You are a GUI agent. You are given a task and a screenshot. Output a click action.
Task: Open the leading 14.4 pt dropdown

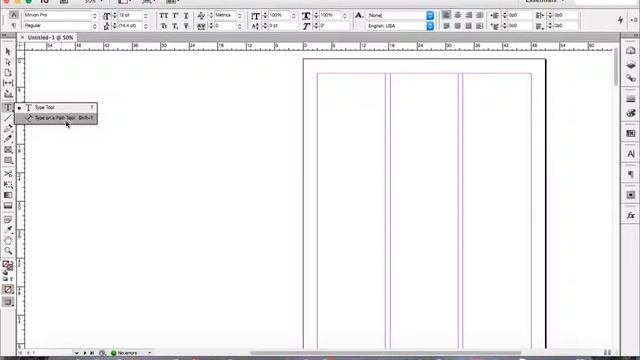click(x=146, y=26)
